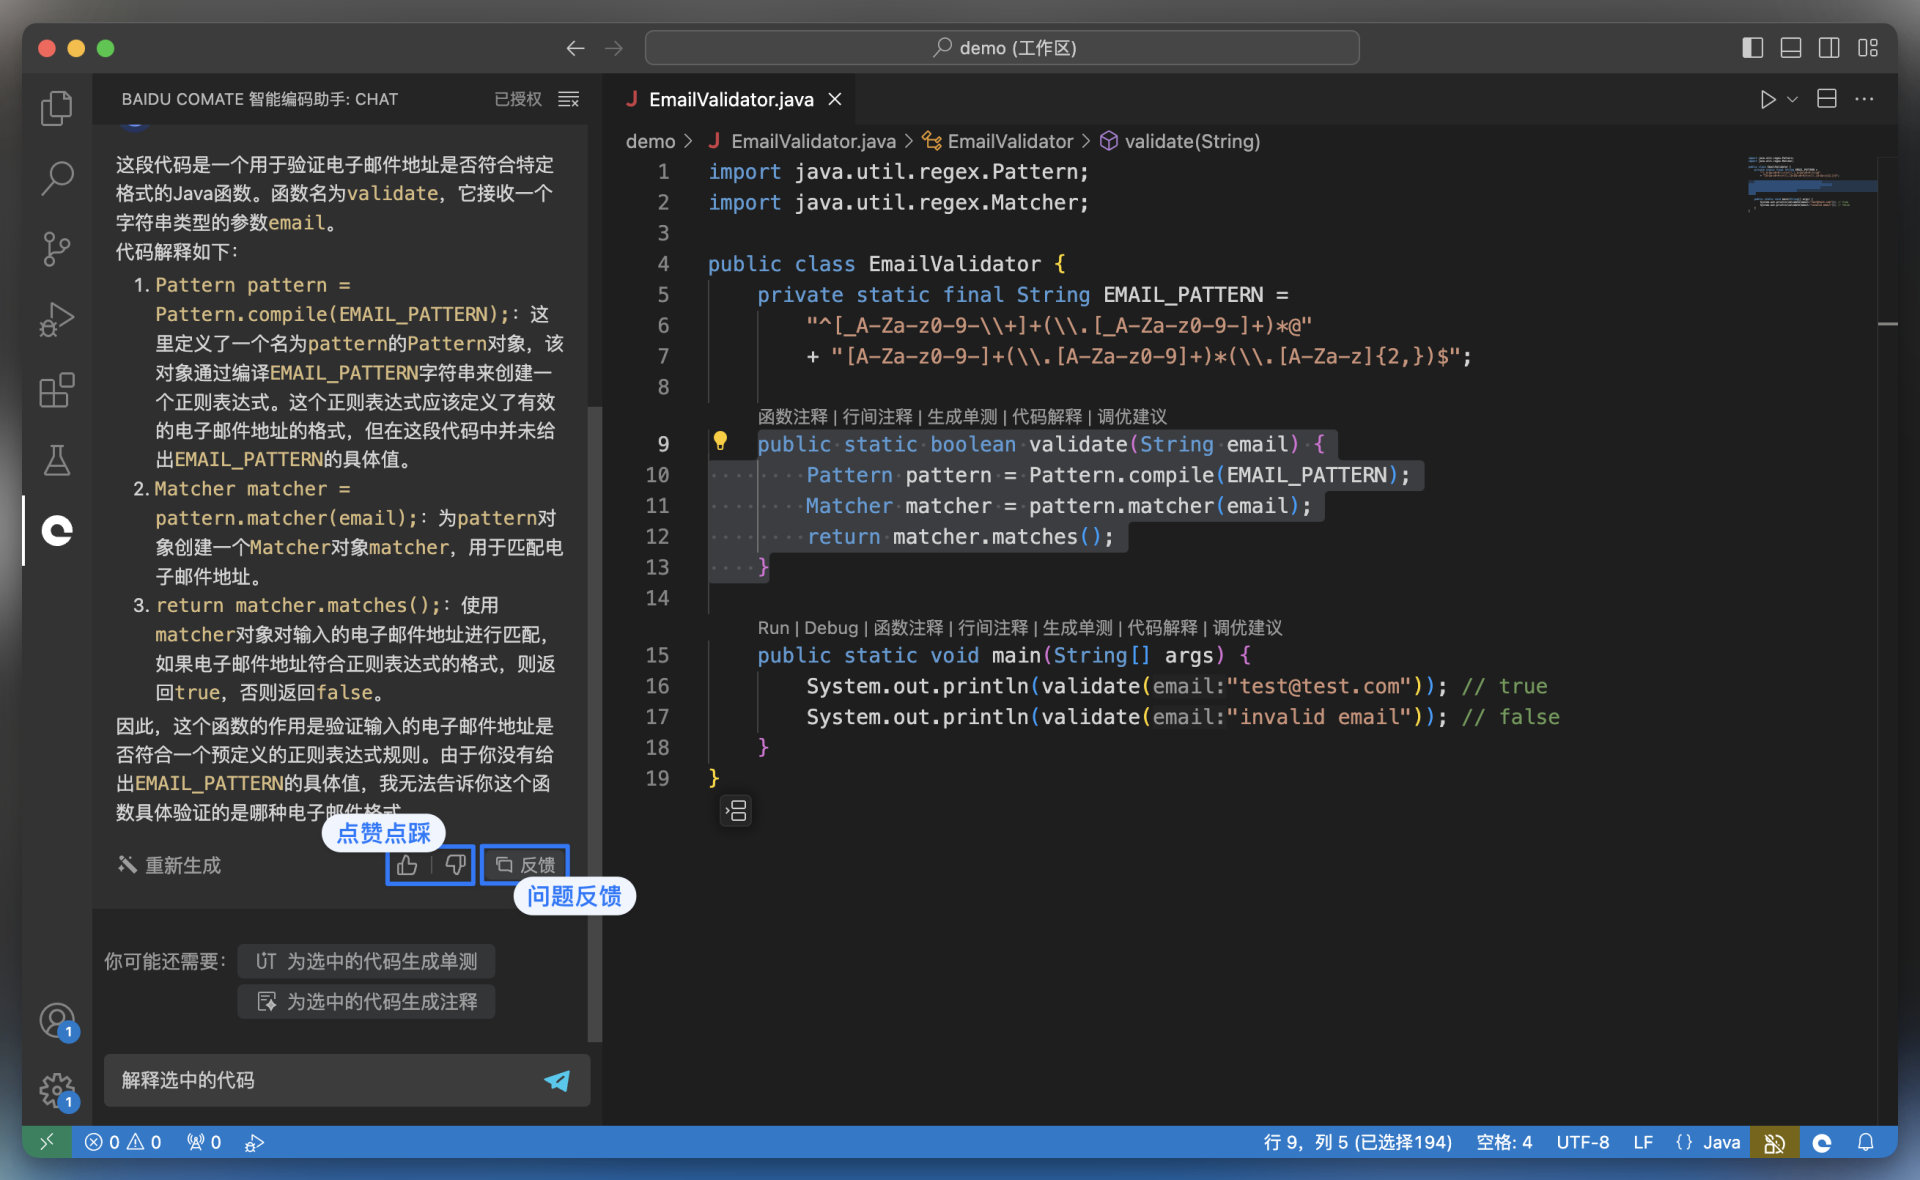Toggle the bottom panel layout icon
1920x1180 pixels.
tap(1791, 48)
